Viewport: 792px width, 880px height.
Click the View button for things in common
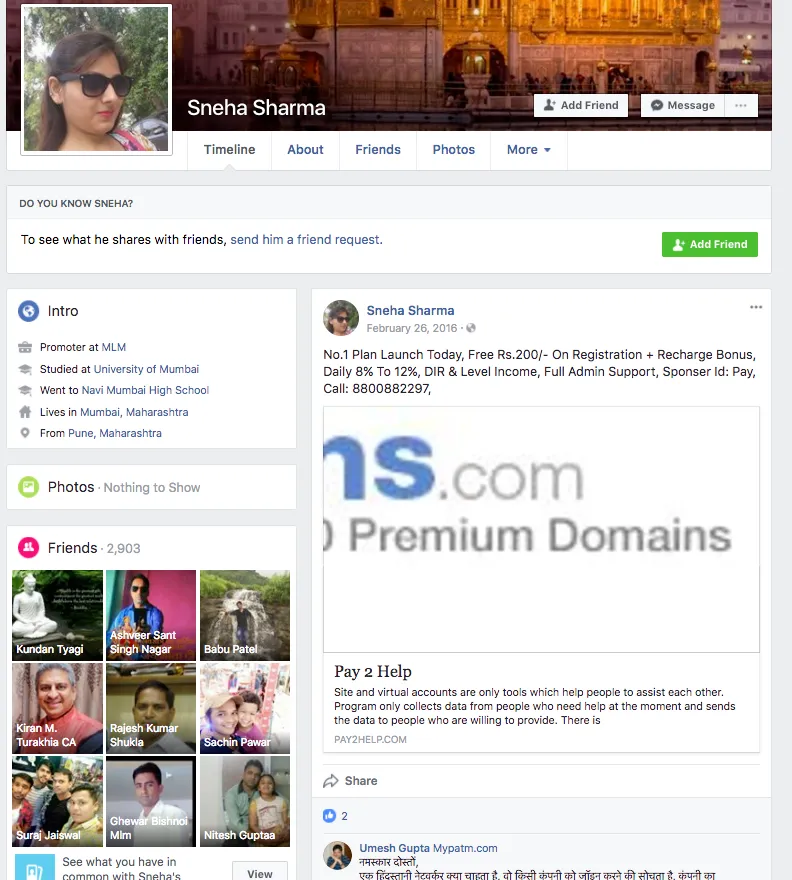[x=260, y=873]
